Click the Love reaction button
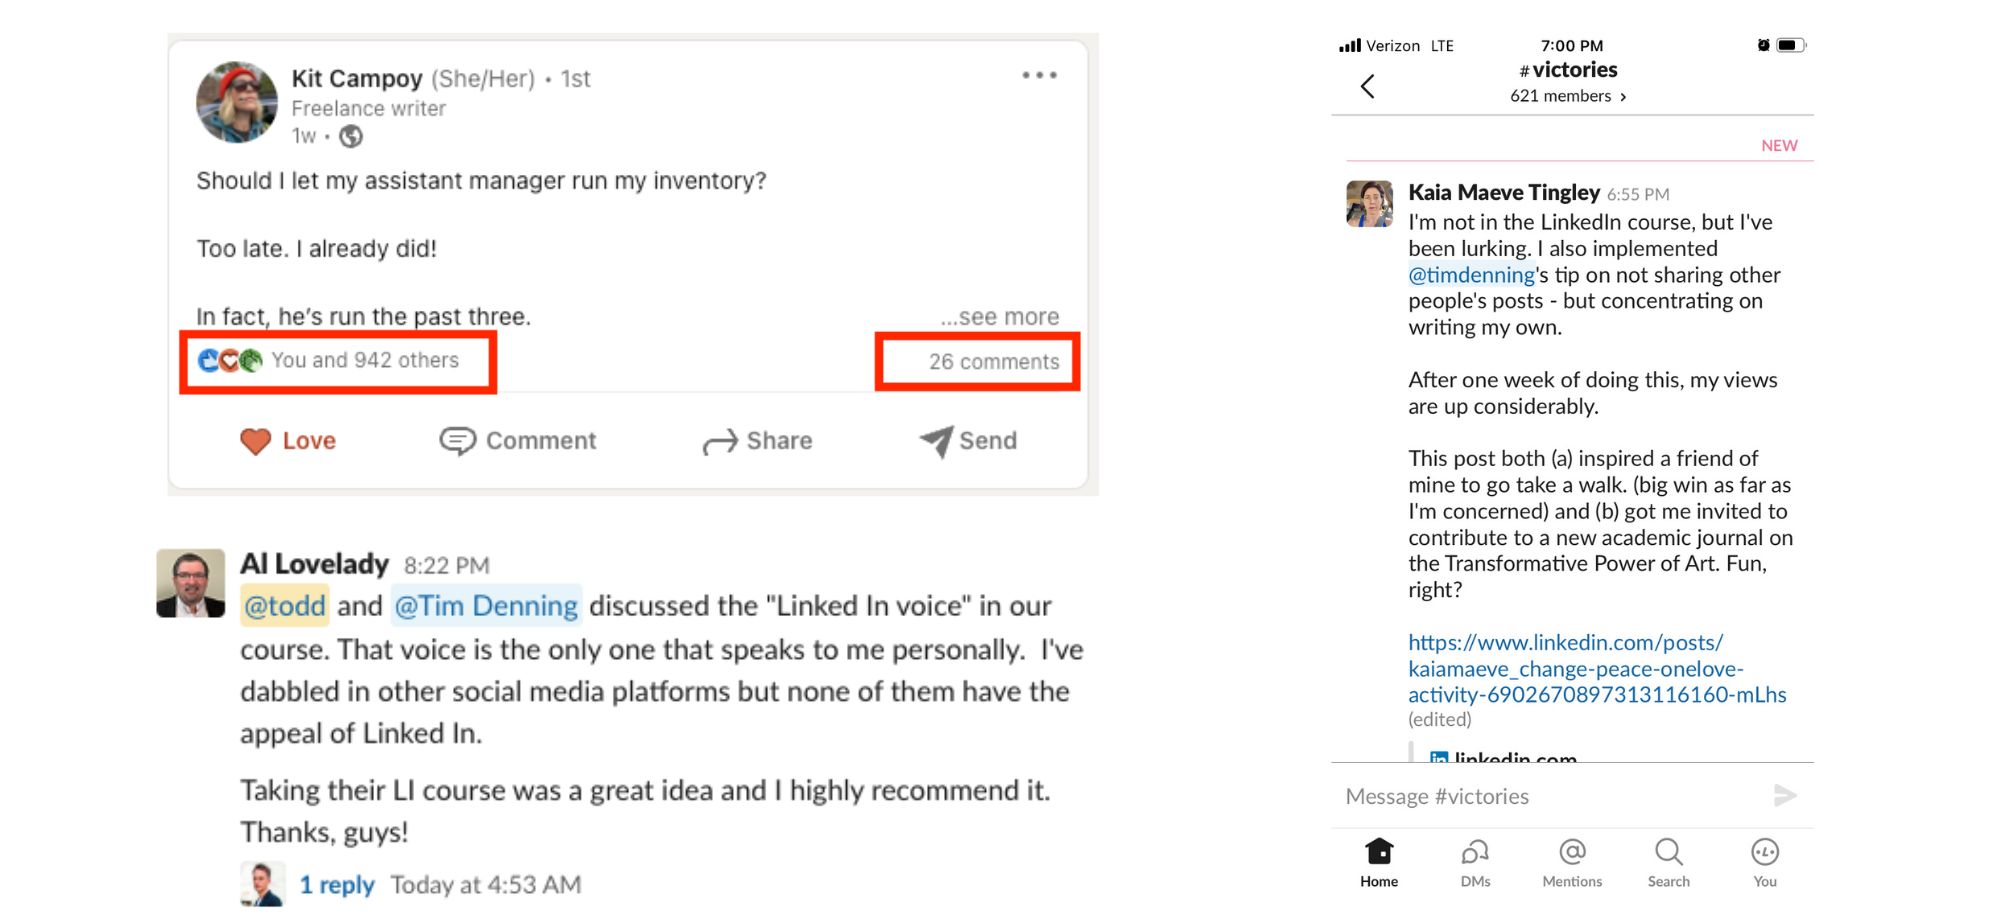 tap(288, 441)
